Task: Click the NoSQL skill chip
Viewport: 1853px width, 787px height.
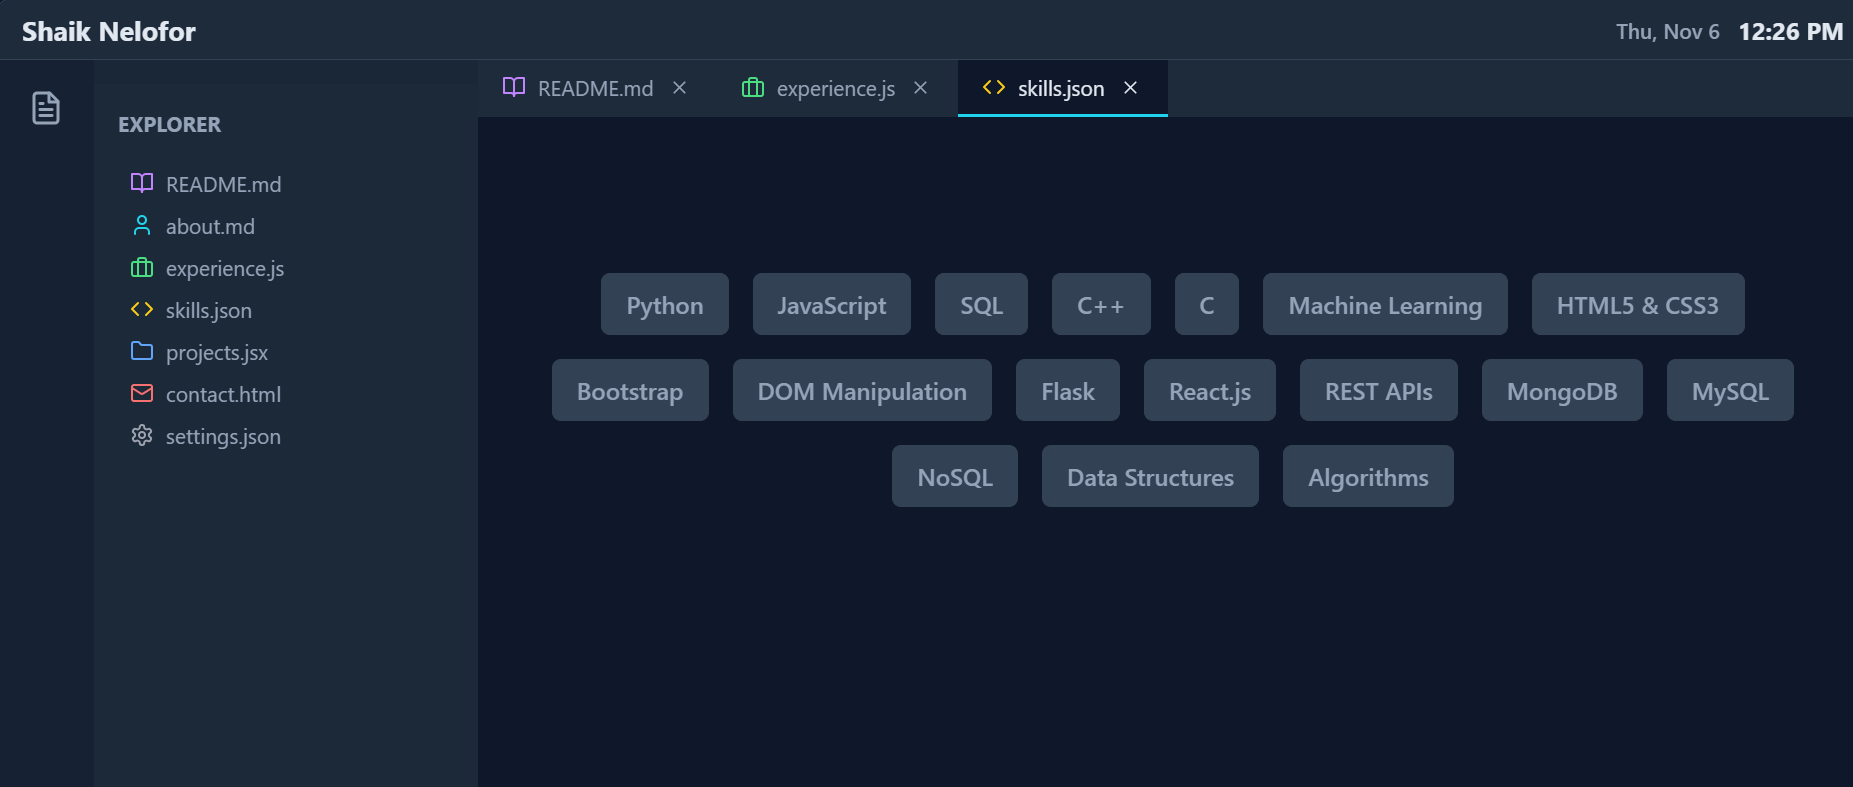Action: 955,476
